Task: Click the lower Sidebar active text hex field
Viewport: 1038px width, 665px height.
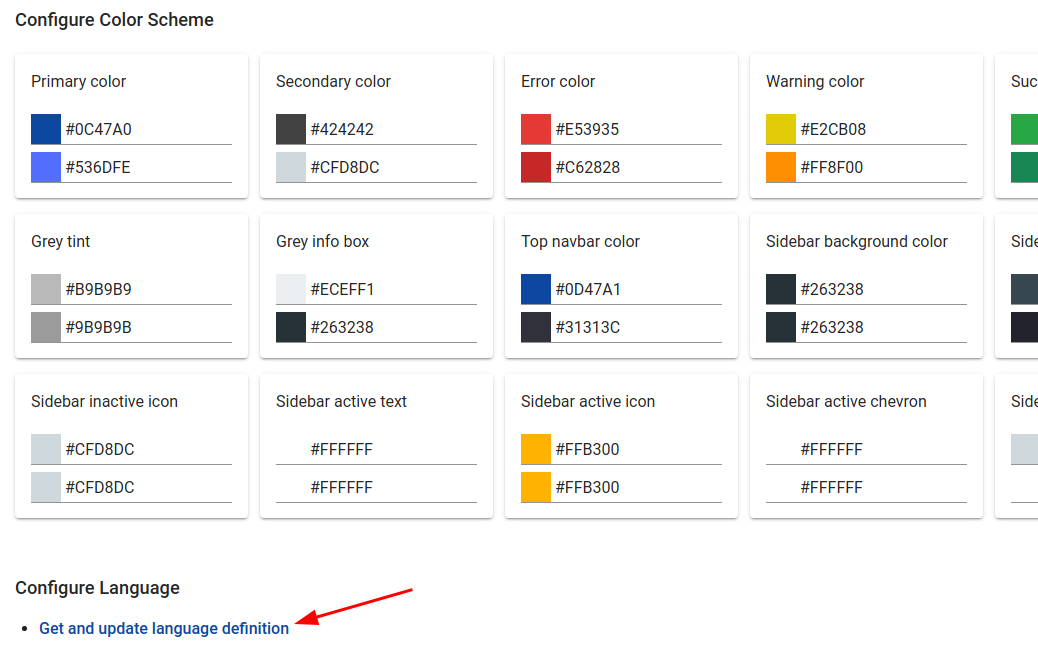Action: click(x=391, y=488)
